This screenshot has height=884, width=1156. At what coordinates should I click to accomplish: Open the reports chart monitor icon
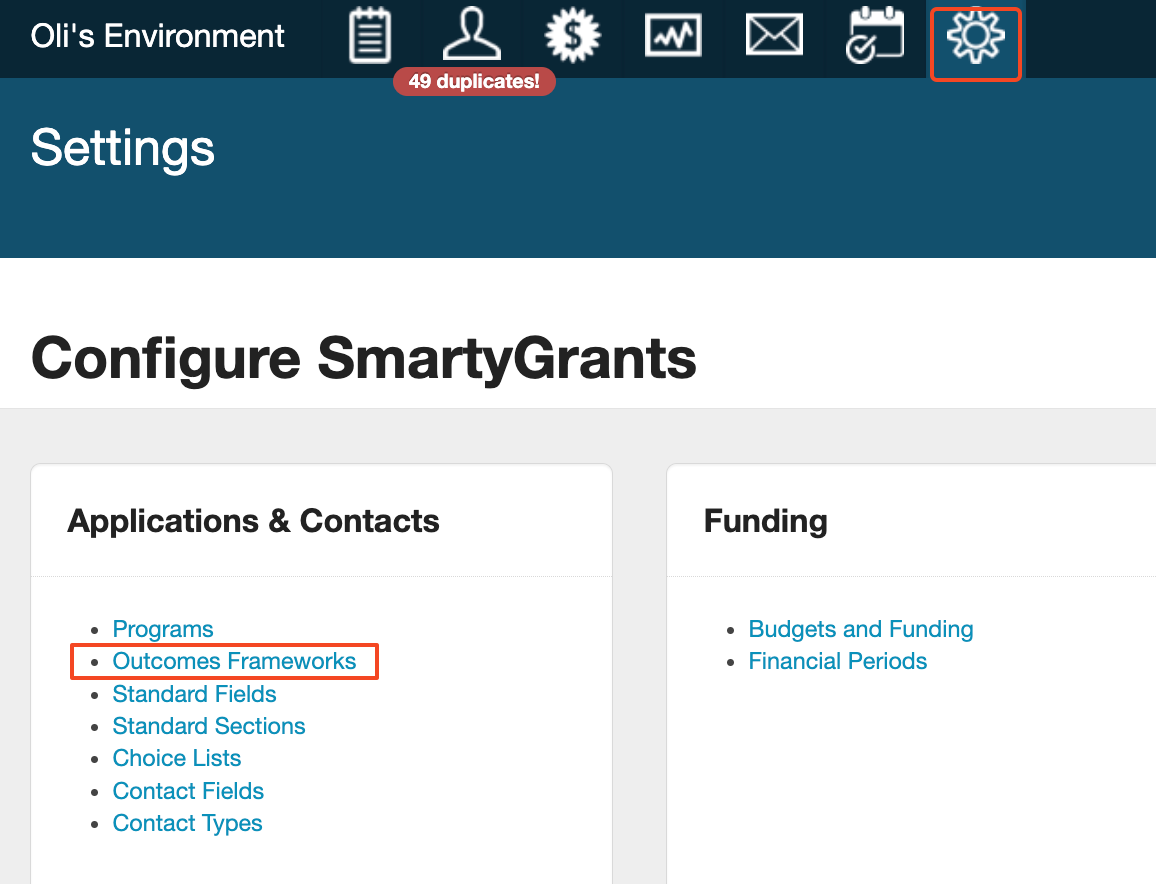[673, 37]
